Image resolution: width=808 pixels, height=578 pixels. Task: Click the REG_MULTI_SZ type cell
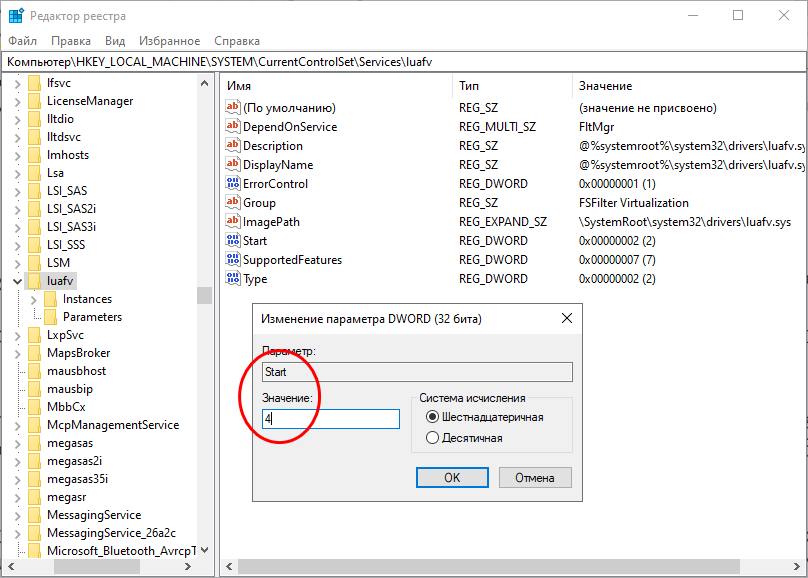497,127
